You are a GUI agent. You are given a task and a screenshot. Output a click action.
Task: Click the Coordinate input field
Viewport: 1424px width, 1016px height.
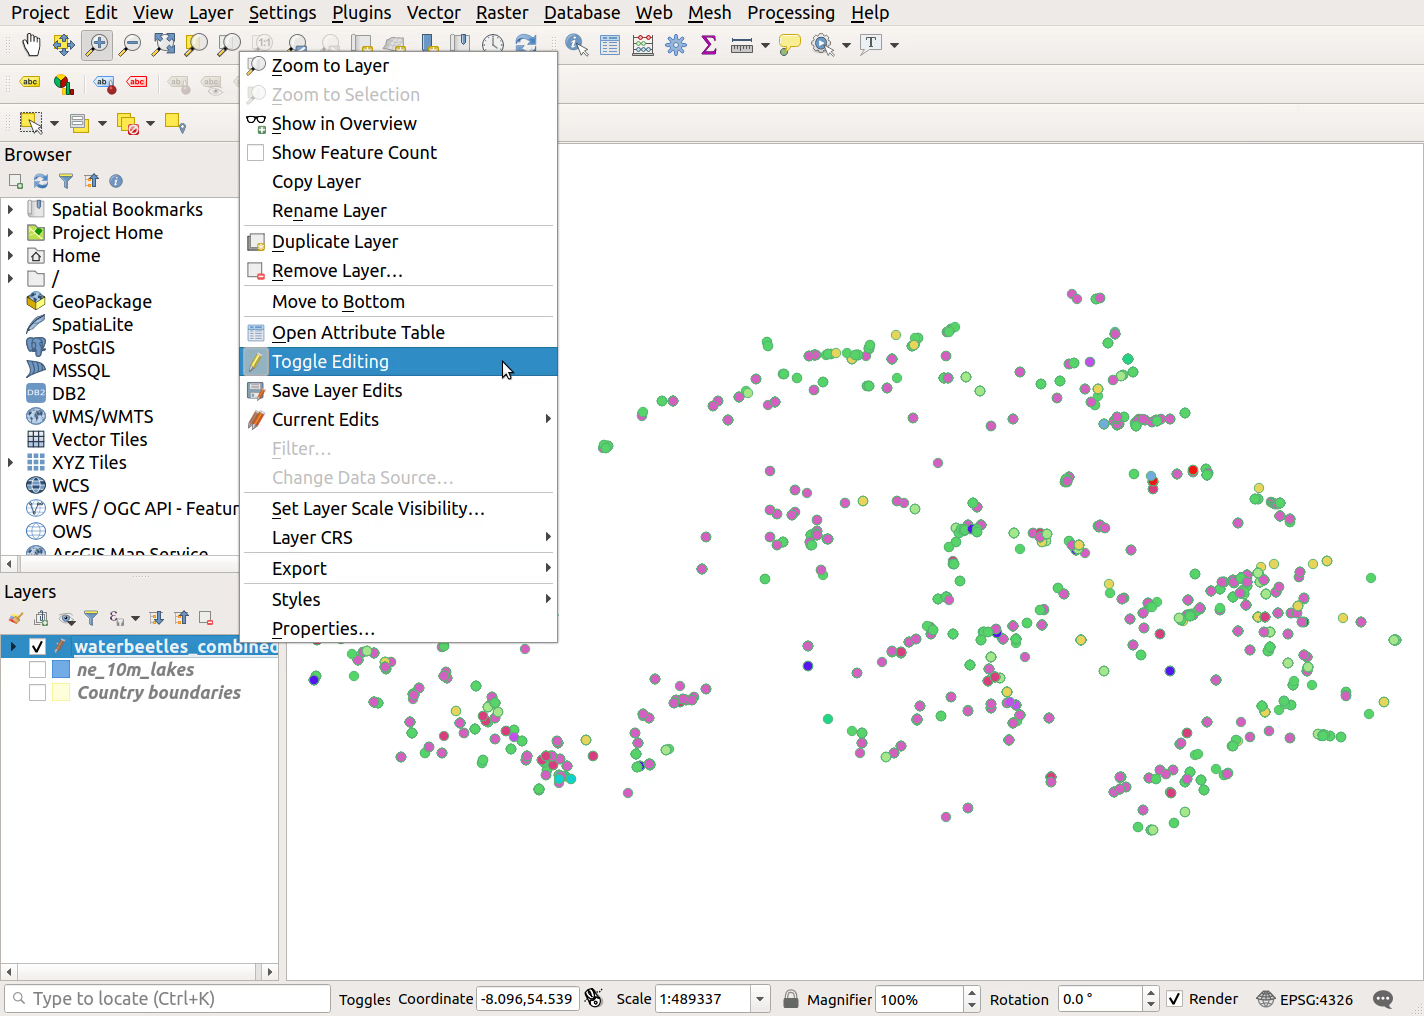coord(528,998)
